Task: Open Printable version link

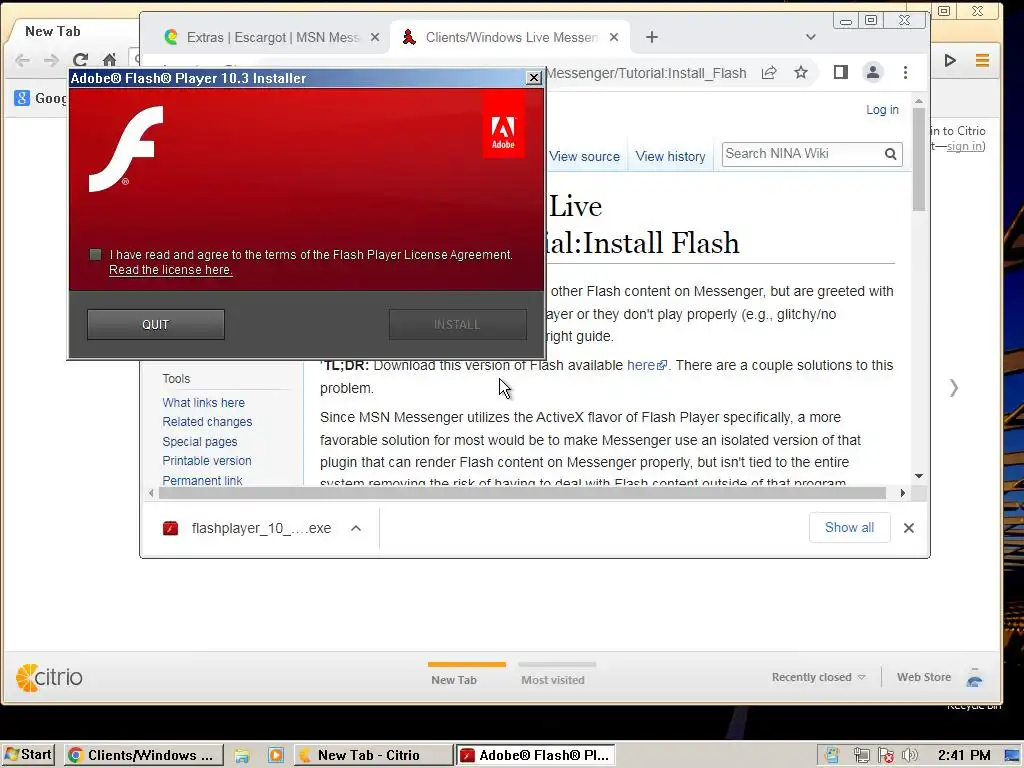Action: (207, 460)
